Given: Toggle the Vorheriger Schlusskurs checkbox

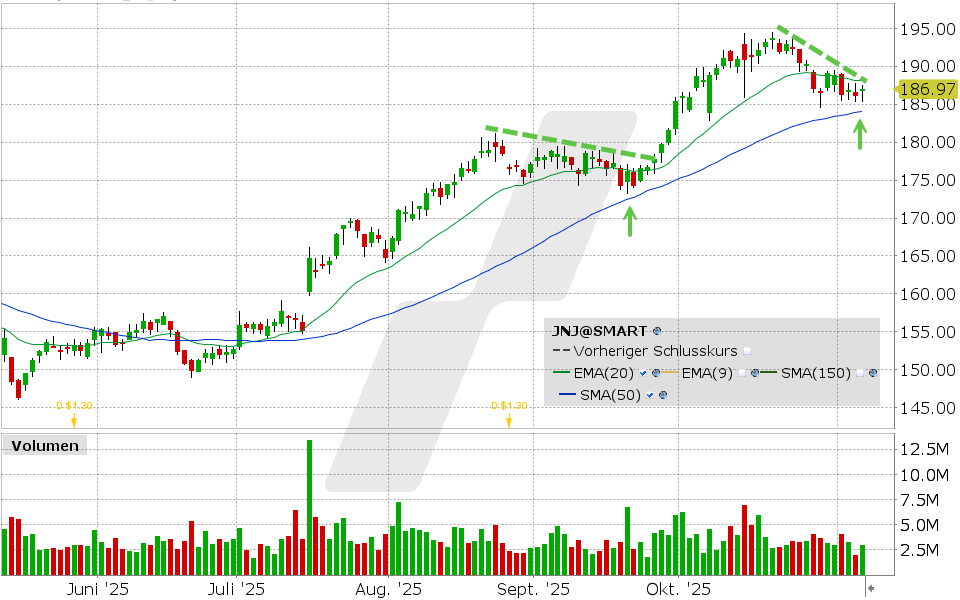Looking at the screenshot, I should point(747,352).
